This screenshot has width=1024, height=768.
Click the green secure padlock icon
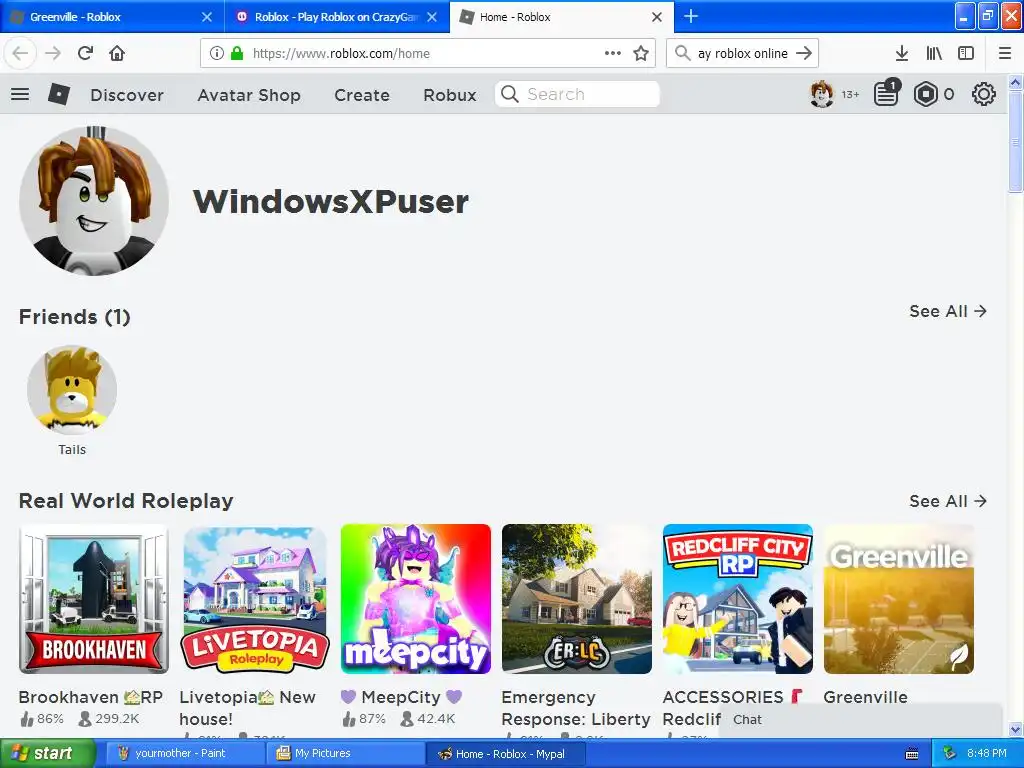click(x=237, y=54)
